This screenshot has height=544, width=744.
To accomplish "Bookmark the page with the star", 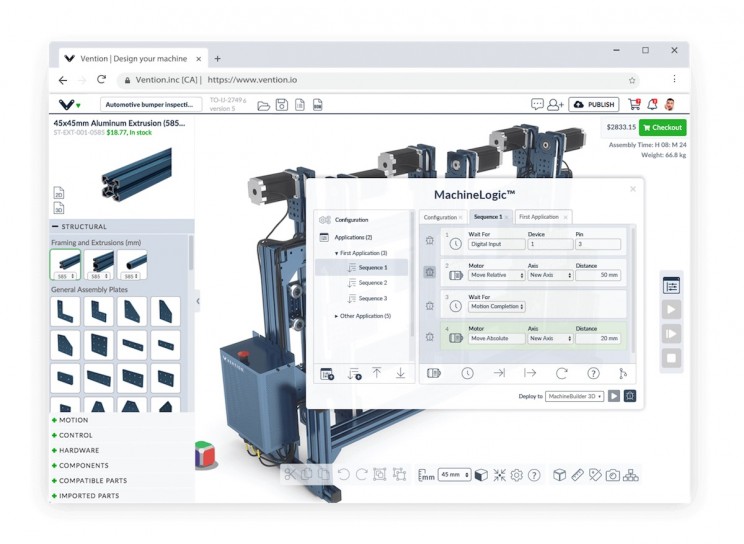I will [x=632, y=80].
